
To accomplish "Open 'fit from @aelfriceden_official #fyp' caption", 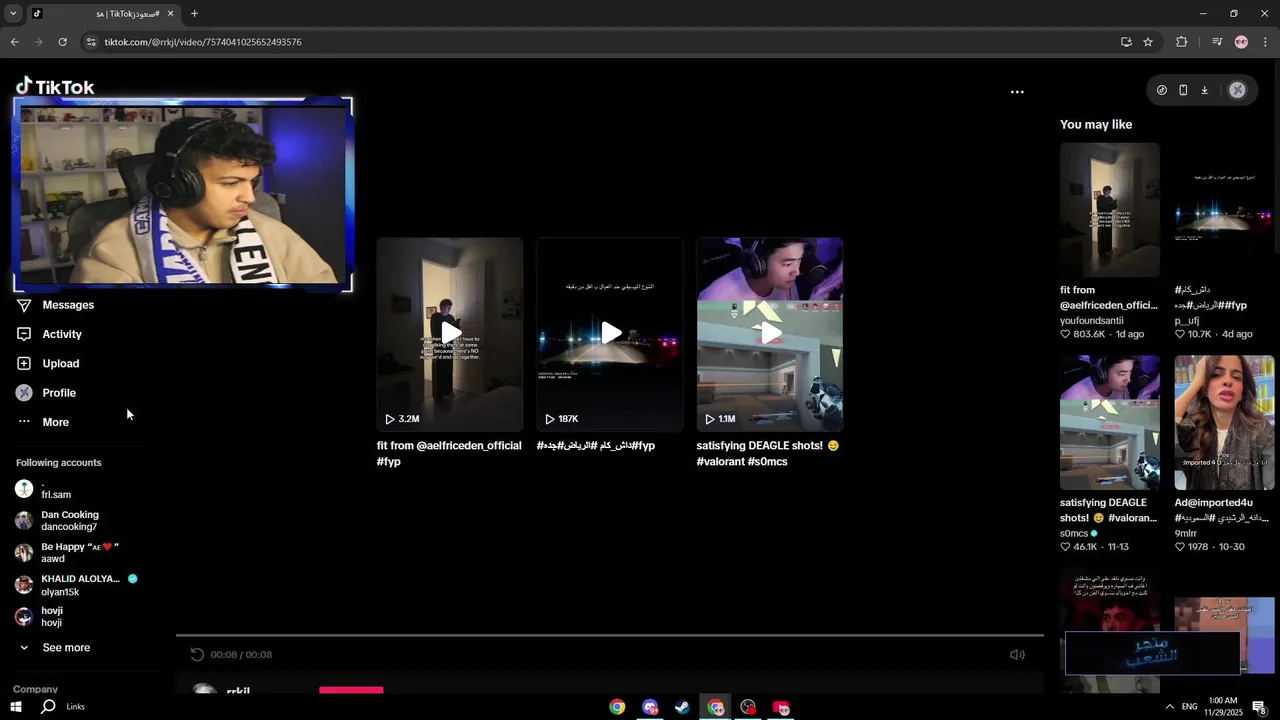I will (x=449, y=453).
